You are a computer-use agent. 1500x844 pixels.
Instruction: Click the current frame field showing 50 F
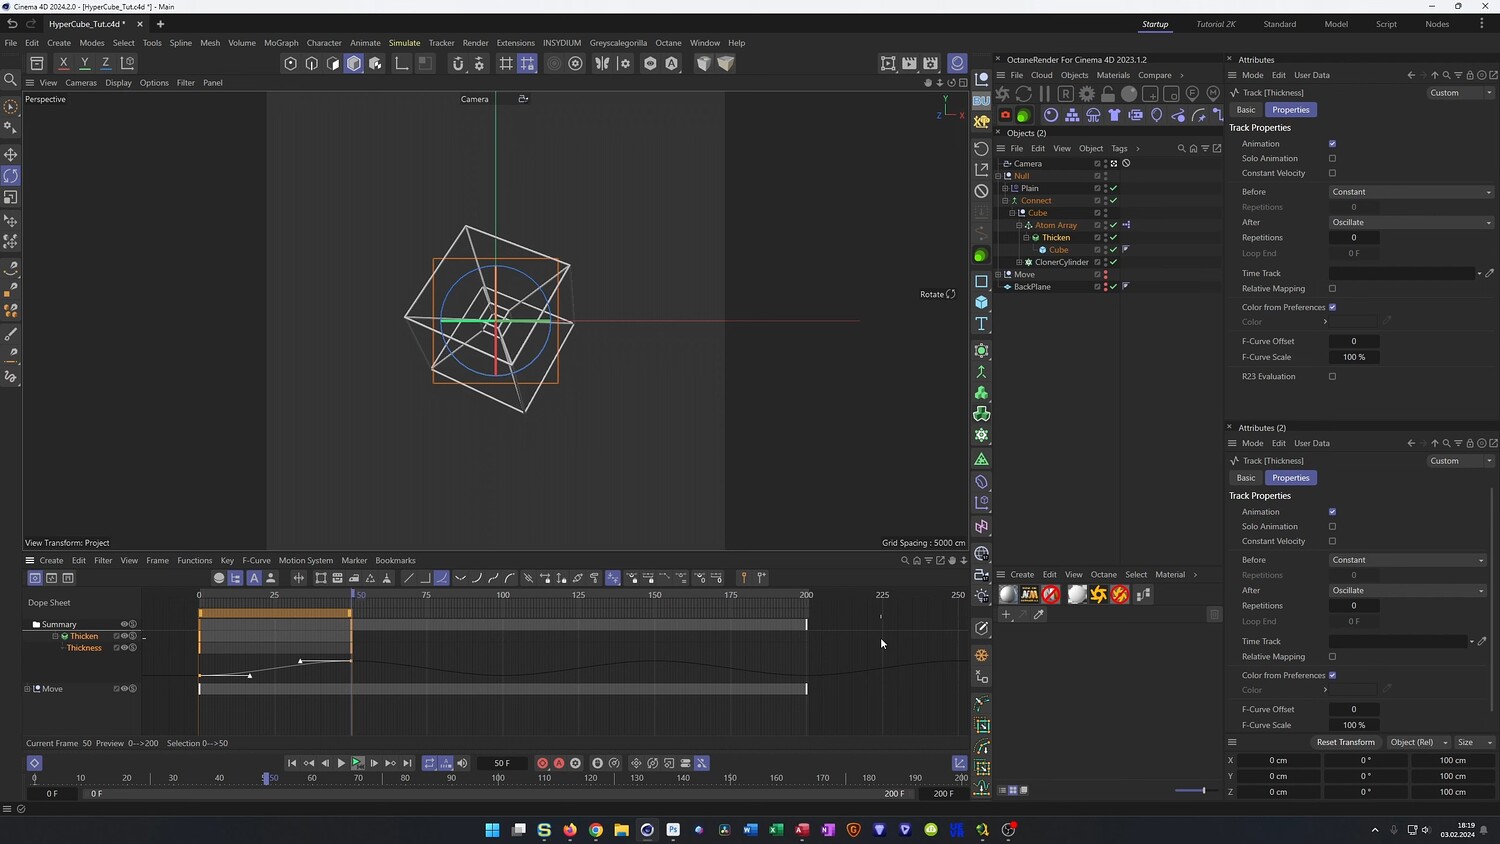(x=502, y=763)
